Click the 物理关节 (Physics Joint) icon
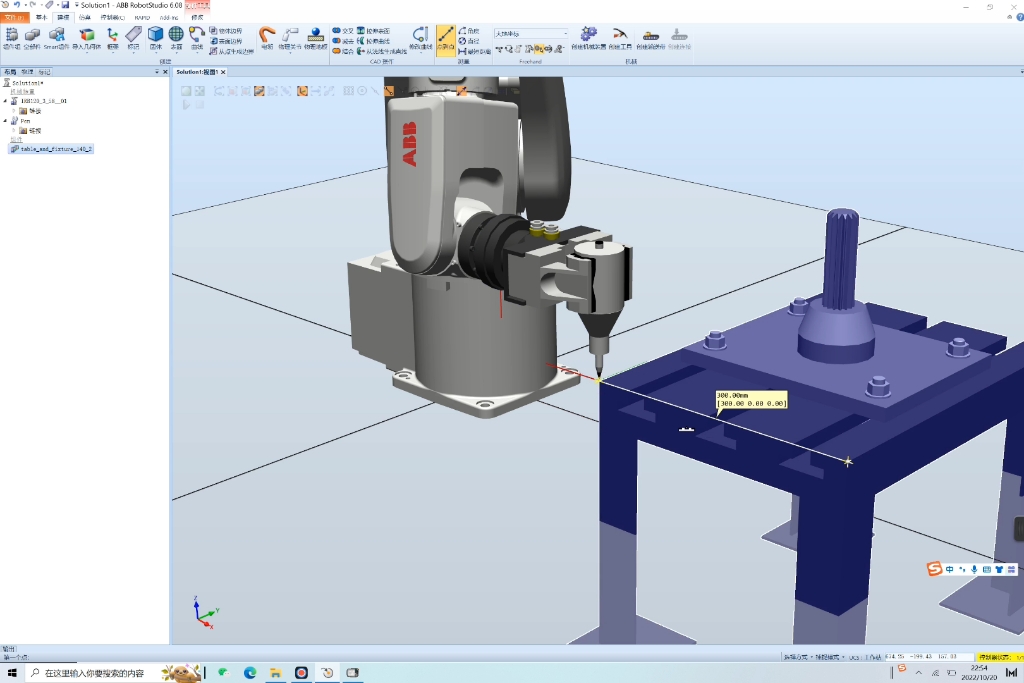 [x=288, y=37]
